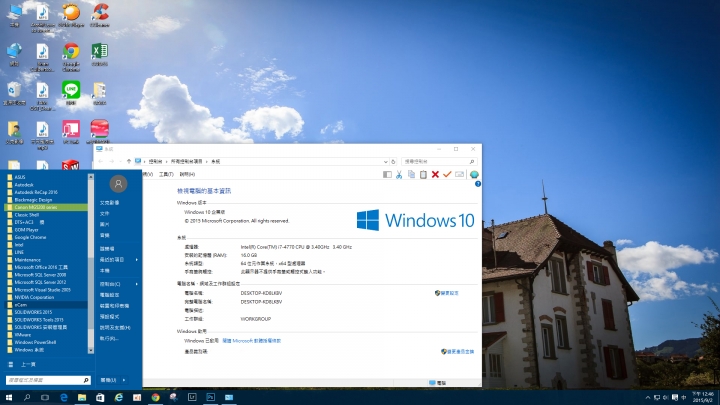Open the SOLIDWORKS 2015 folder

(x=33, y=312)
